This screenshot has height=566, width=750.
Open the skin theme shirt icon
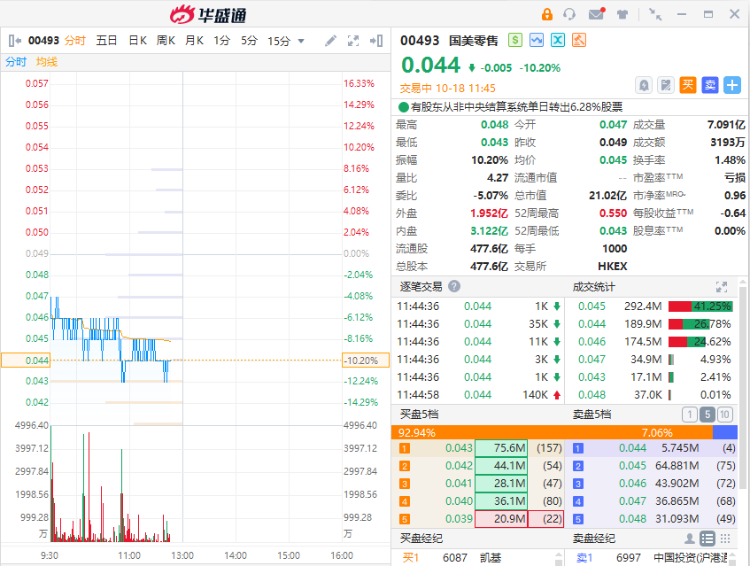point(622,14)
